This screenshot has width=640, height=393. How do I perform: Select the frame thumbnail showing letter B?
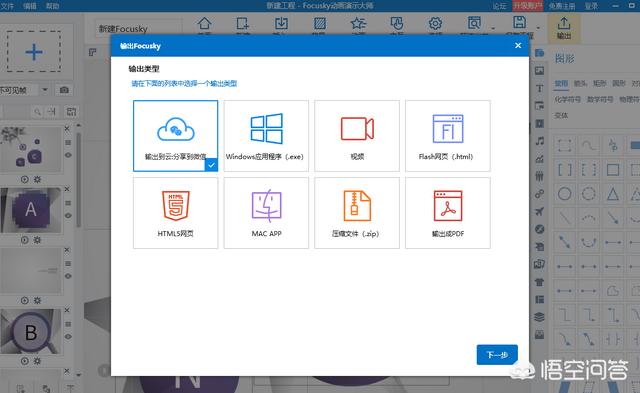[31, 331]
